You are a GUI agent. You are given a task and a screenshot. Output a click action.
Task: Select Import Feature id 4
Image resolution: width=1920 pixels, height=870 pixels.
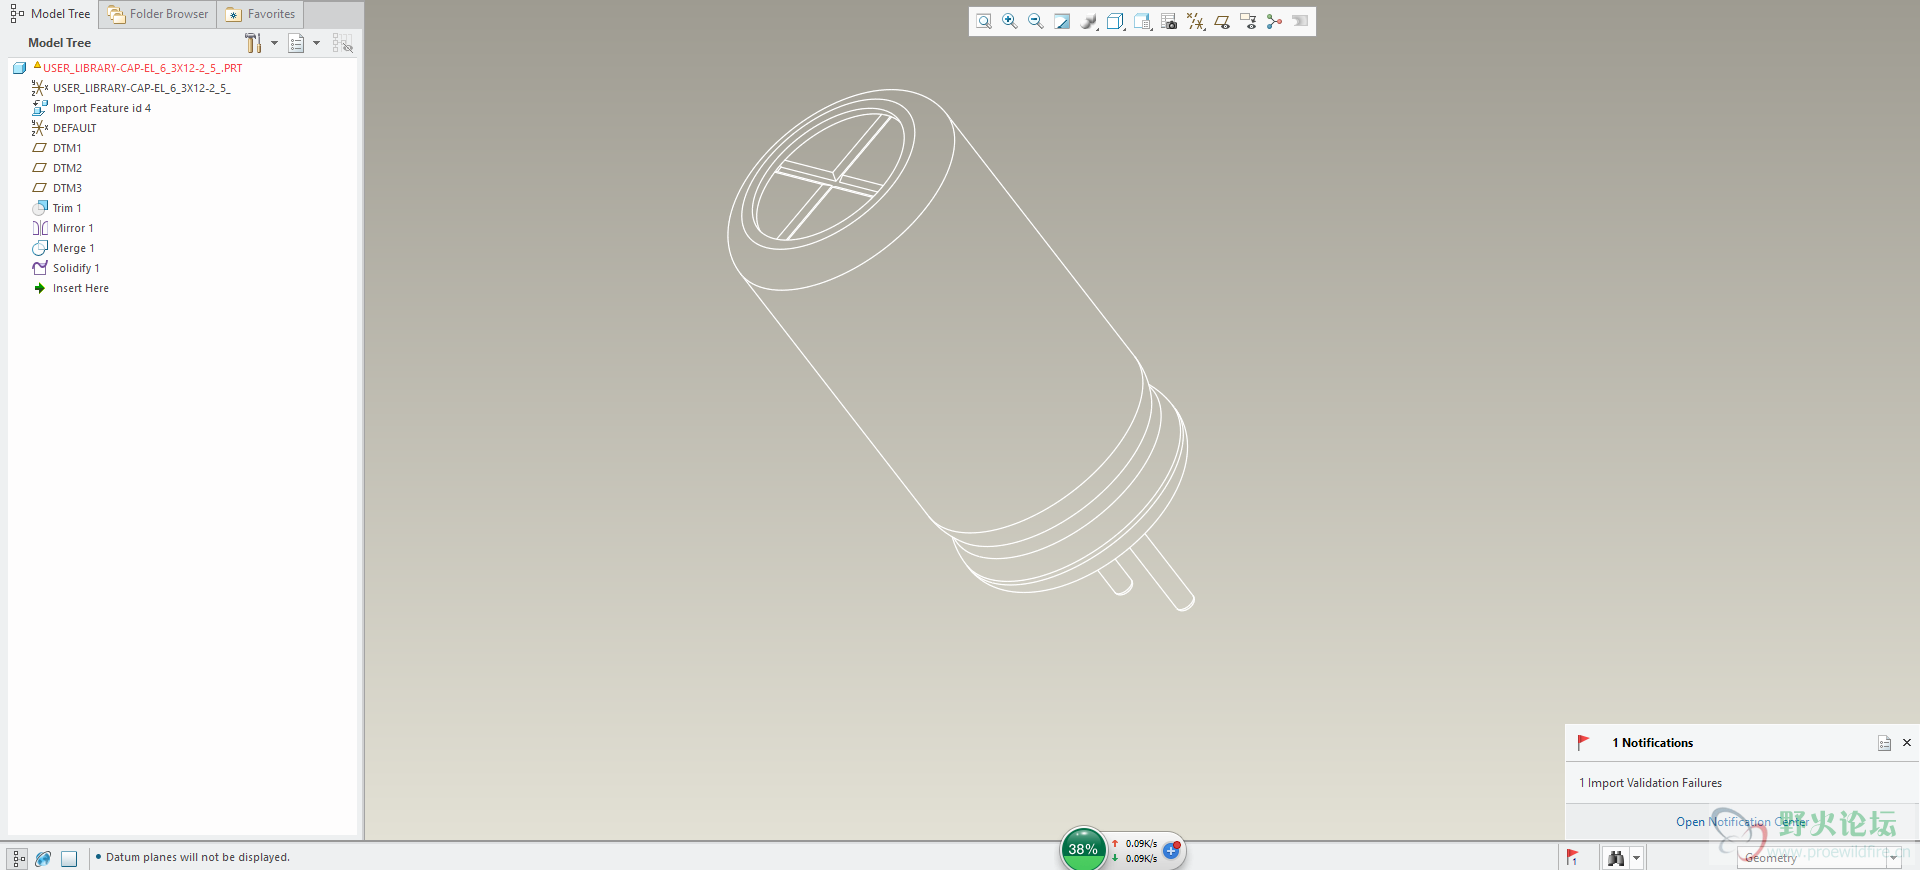coord(102,108)
